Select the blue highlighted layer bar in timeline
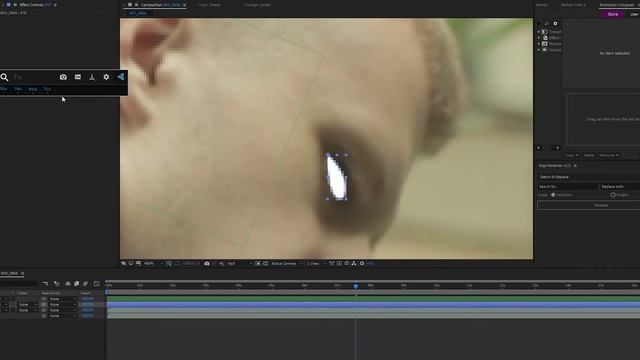This screenshot has height=360, width=640. tap(373, 304)
